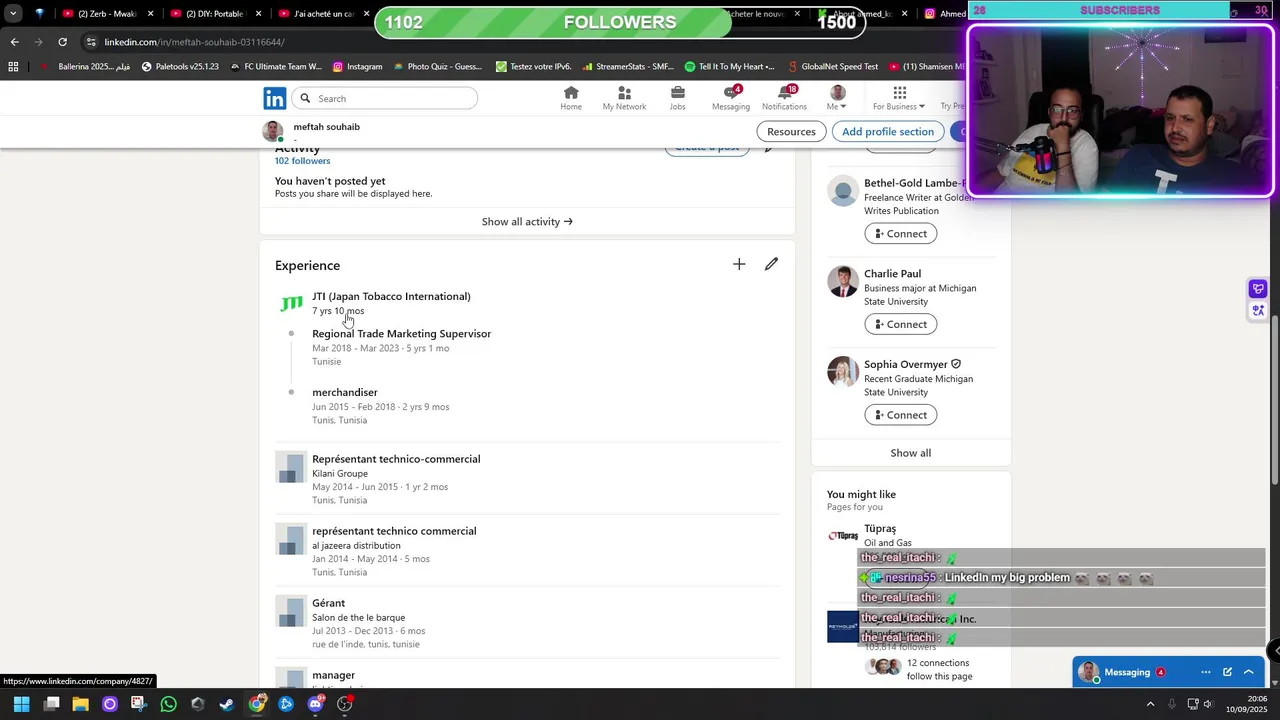Image resolution: width=1280 pixels, height=720 pixels.
Task: Edit Experience section with pencil icon
Action: pos(771,264)
